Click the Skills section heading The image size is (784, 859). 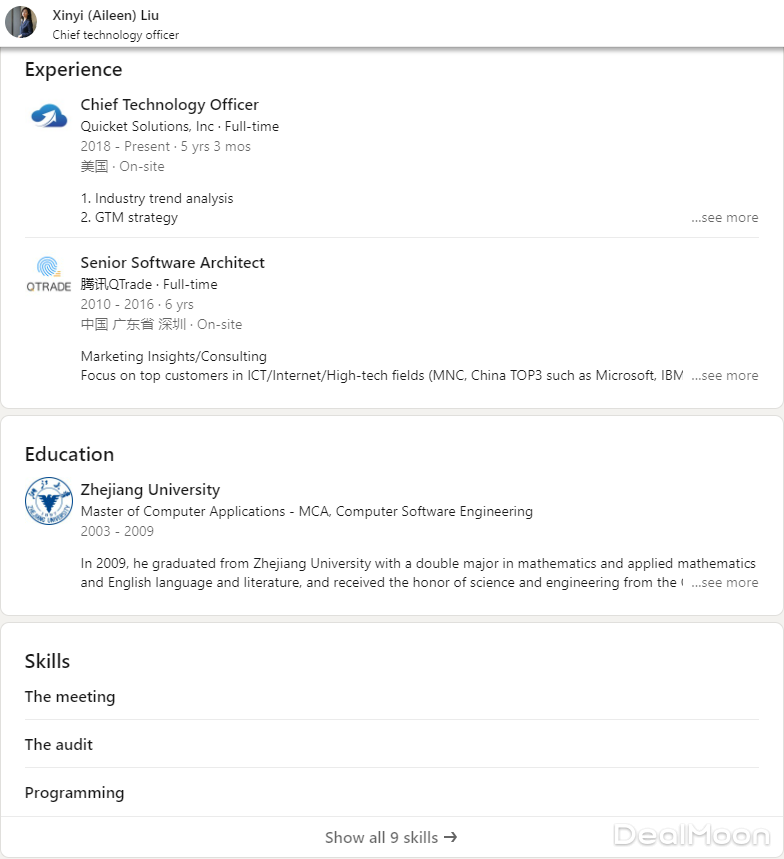pos(47,661)
